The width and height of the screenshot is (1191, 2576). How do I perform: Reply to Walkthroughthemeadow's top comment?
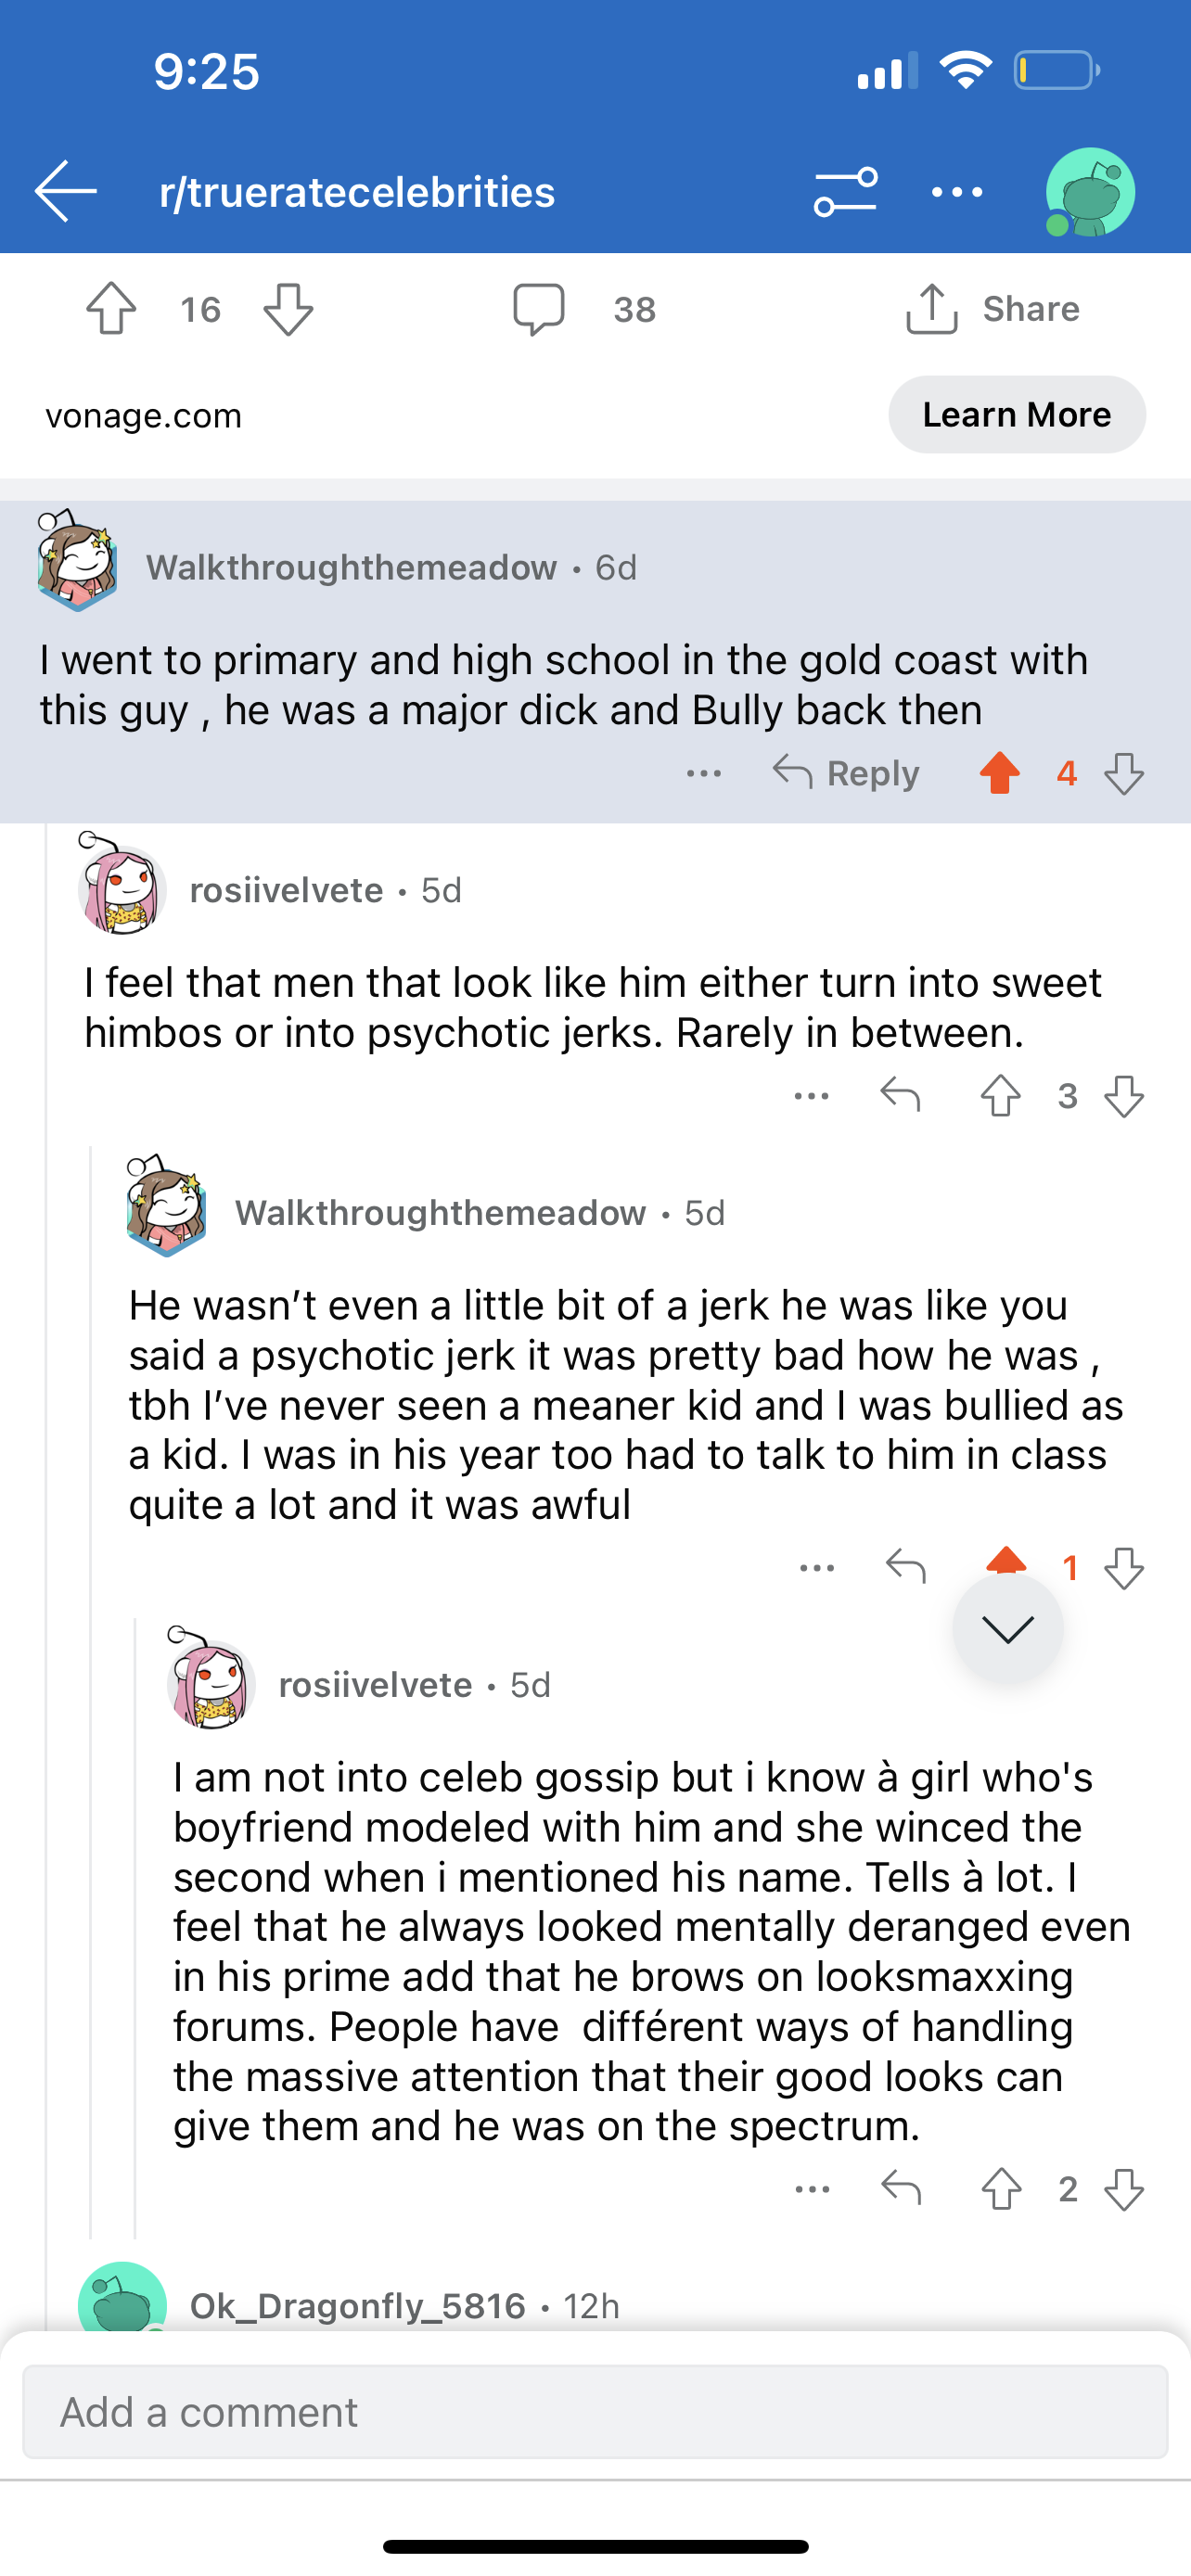pos(846,773)
